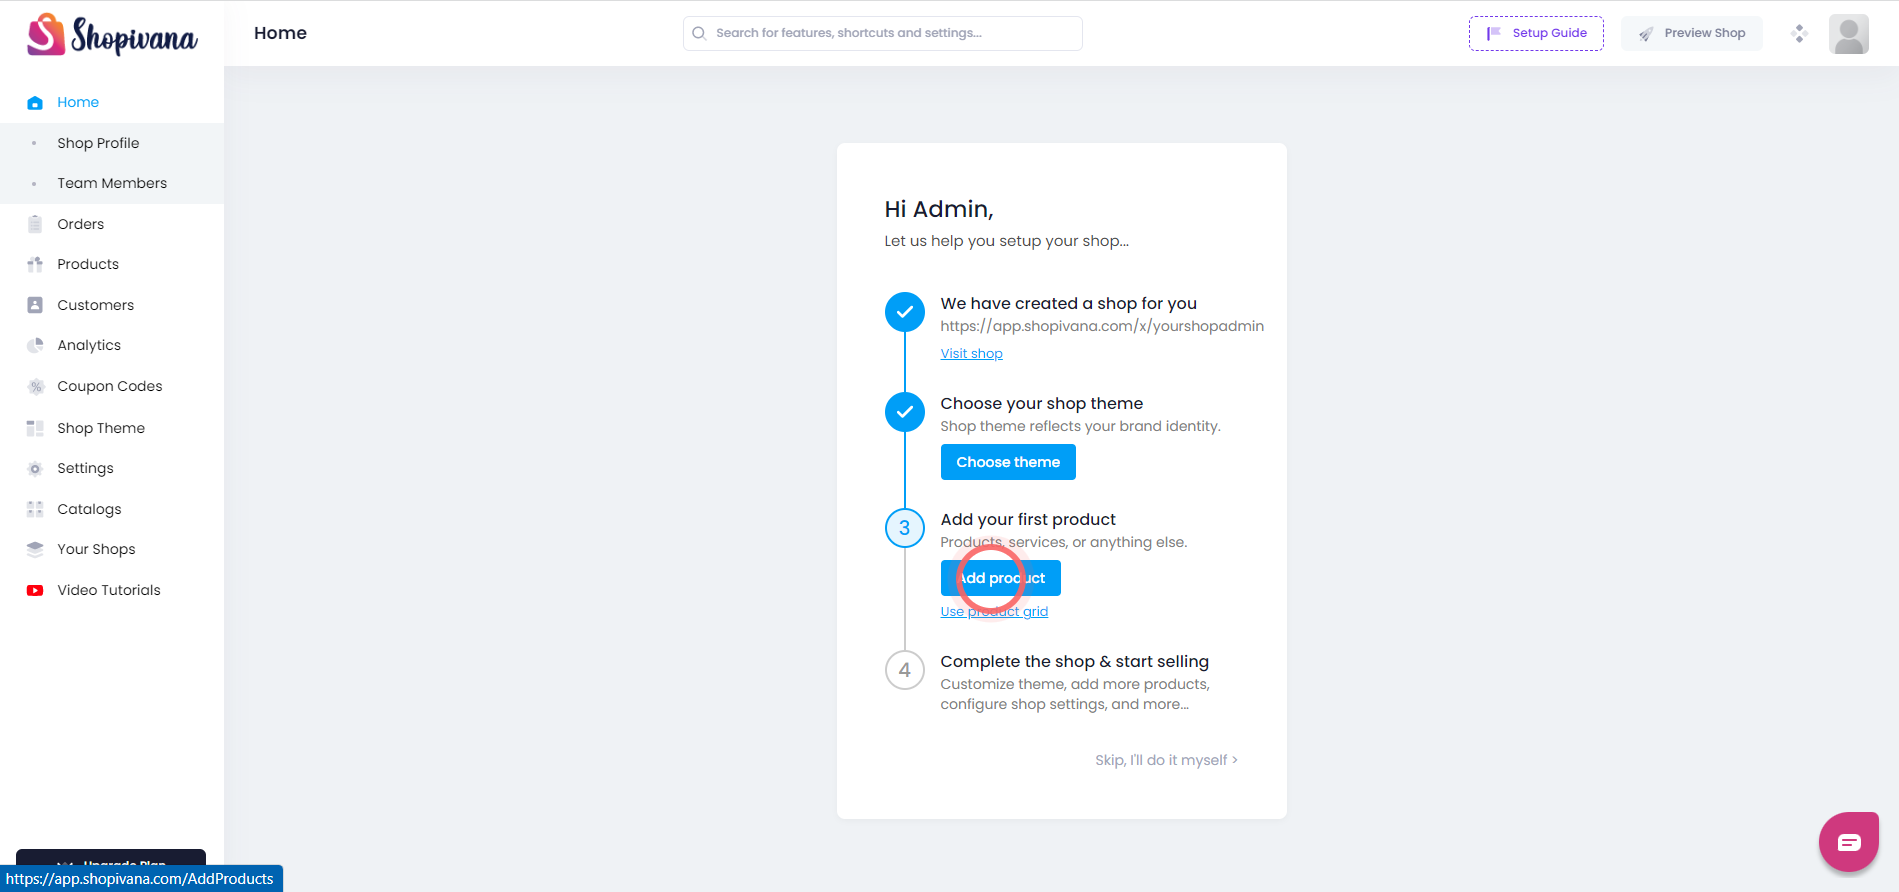Click the Your Shops layers icon
This screenshot has height=892, width=1899.
(x=35, y=549)
